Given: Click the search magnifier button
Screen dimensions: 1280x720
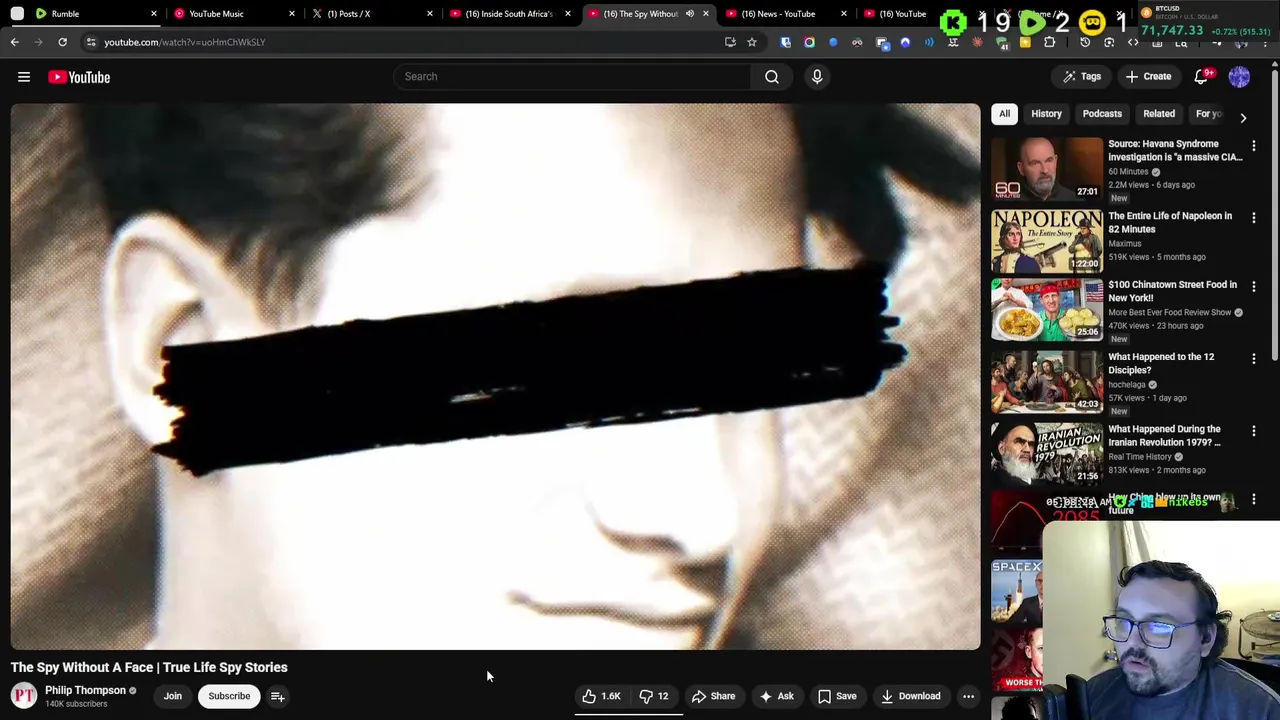Looking at the screenshot, I should coord(772,76).
